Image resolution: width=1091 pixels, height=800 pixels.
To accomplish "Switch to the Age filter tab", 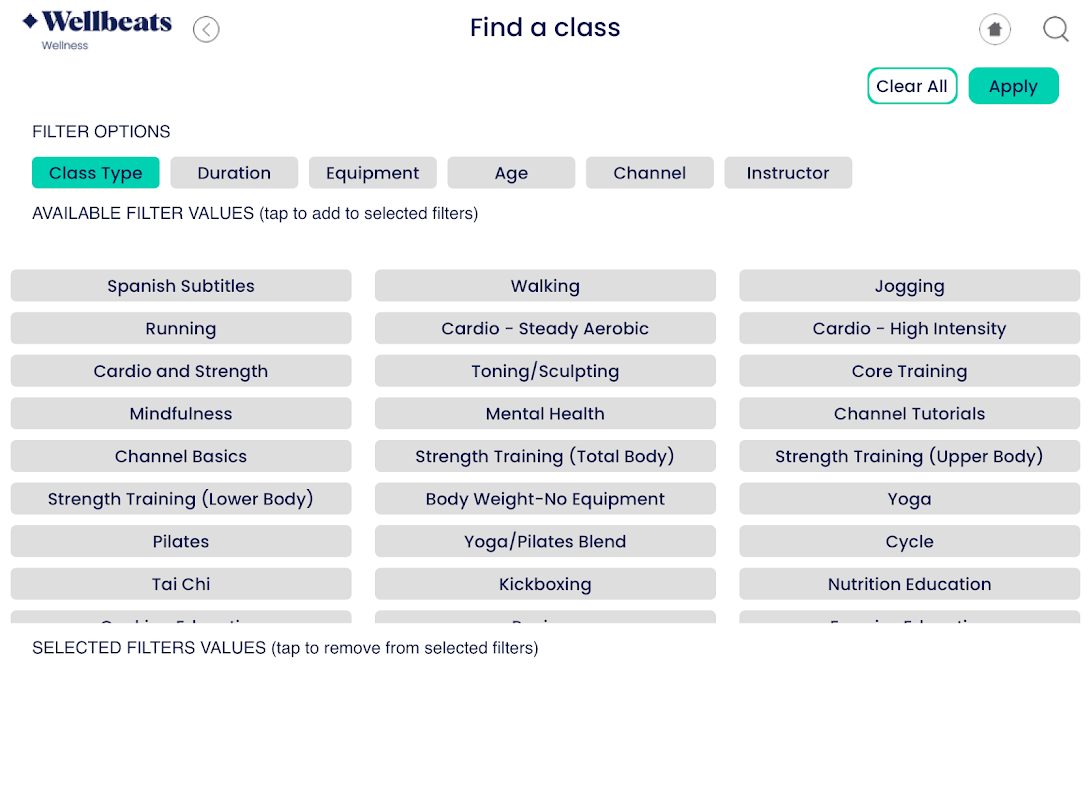I will [511, 173].
